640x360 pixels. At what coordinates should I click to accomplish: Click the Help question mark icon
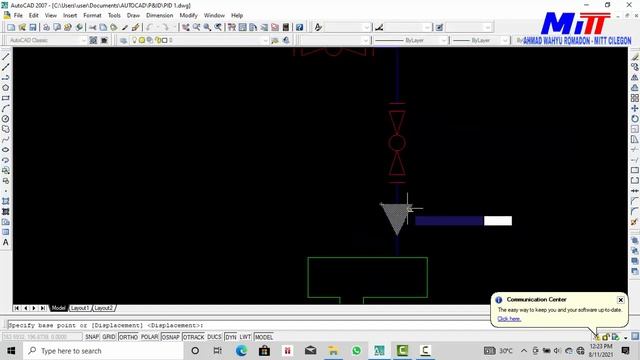(300, 27)
